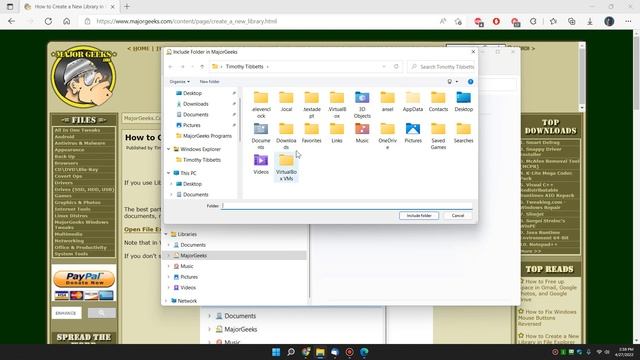This screenshot has width=640, height=360.
Task: Open taskbar Search icon
Action: [291, 352]
